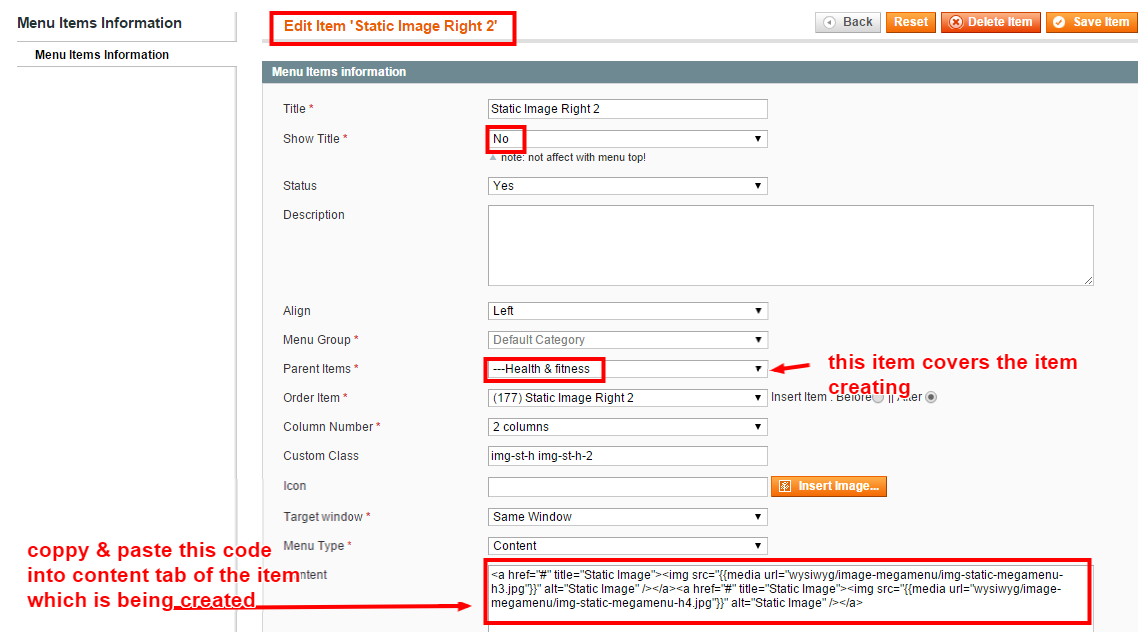This screenshot has width=1138, height=632.
Task: Open the Parent Items dropdown
Action: [x=628, y=369]
